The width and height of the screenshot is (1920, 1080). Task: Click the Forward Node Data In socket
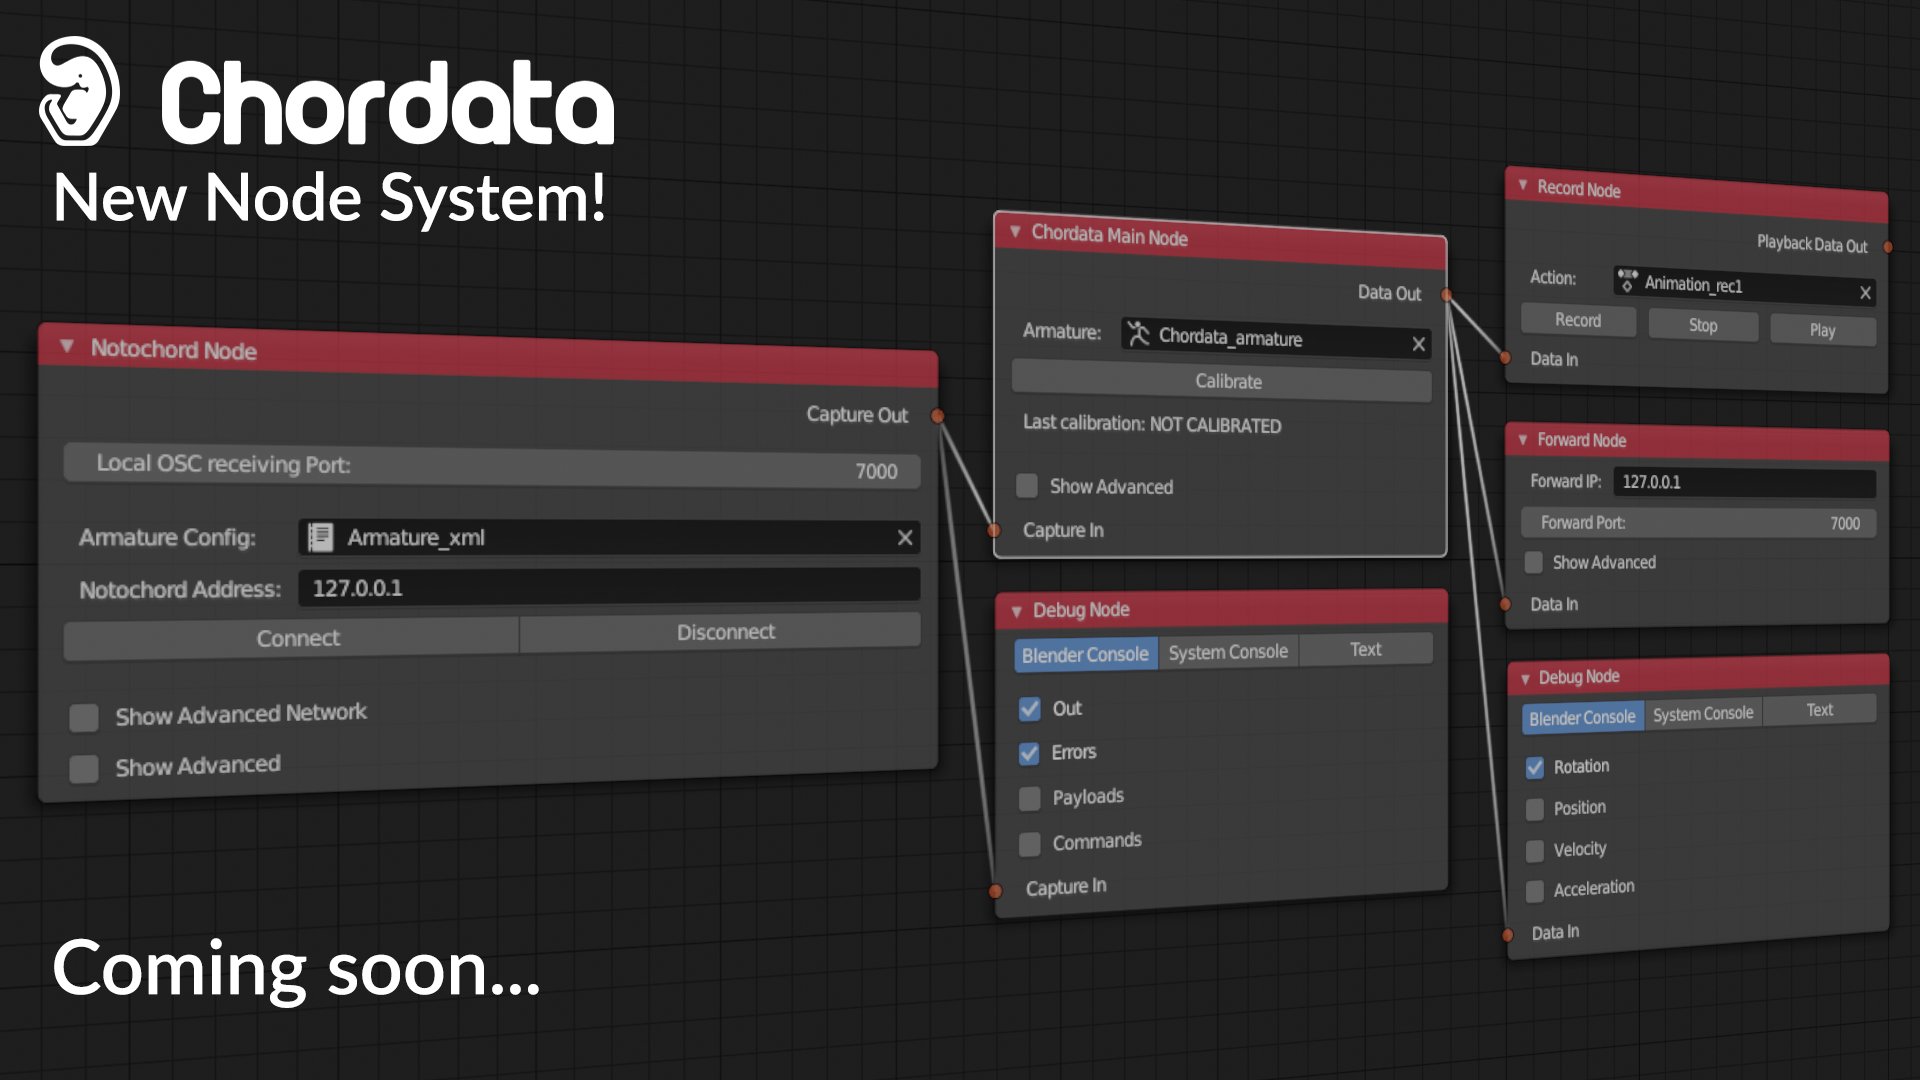1506,604
